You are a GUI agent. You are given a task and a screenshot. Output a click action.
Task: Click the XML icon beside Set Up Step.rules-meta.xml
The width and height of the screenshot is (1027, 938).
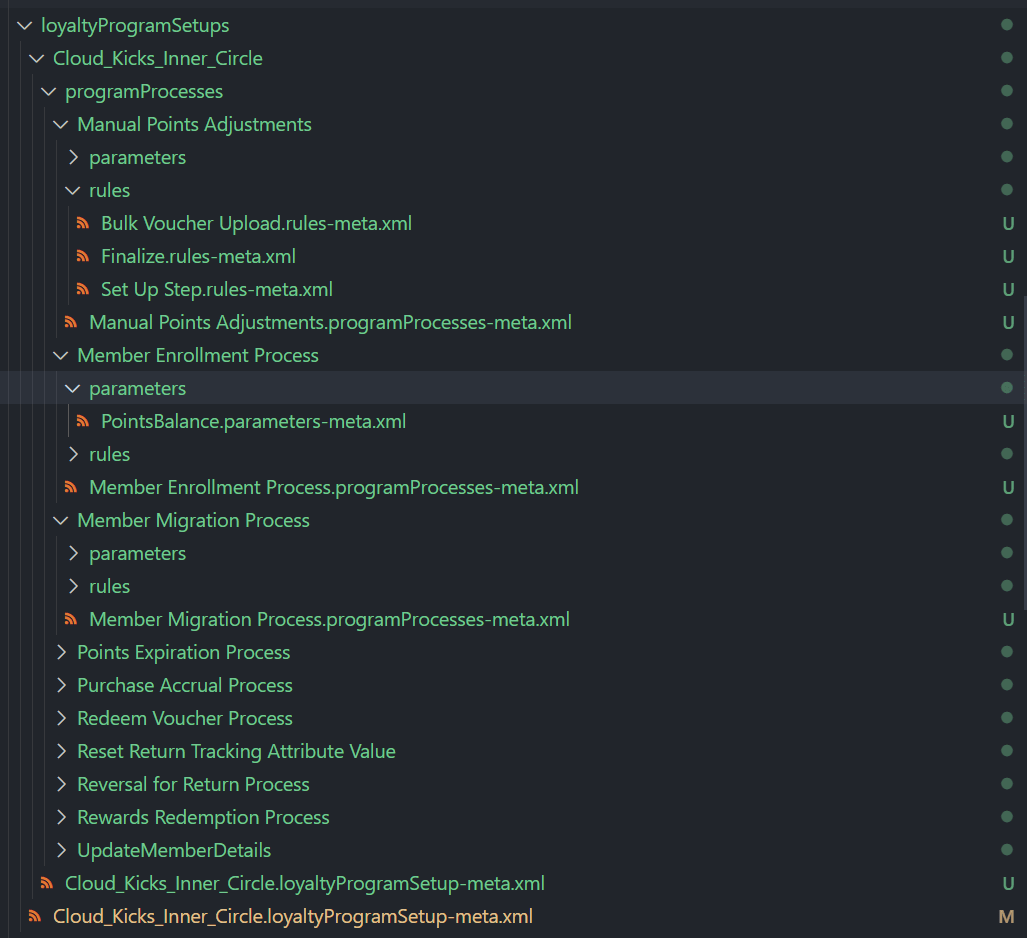pyautogui.click(x=83, y=288)
